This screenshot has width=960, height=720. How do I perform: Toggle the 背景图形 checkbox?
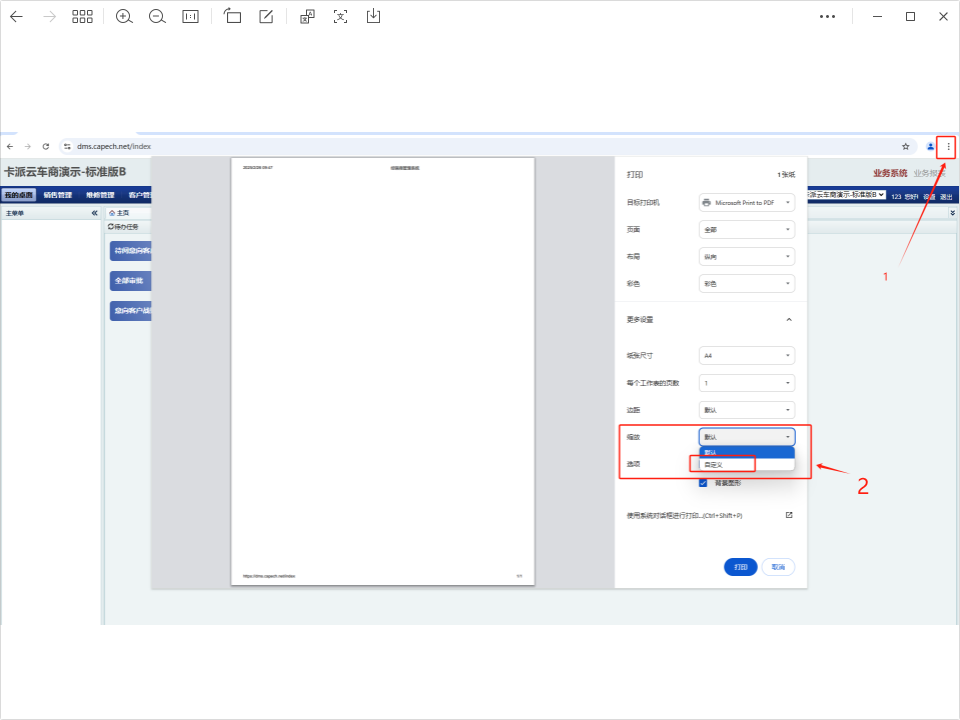(703, 483)
